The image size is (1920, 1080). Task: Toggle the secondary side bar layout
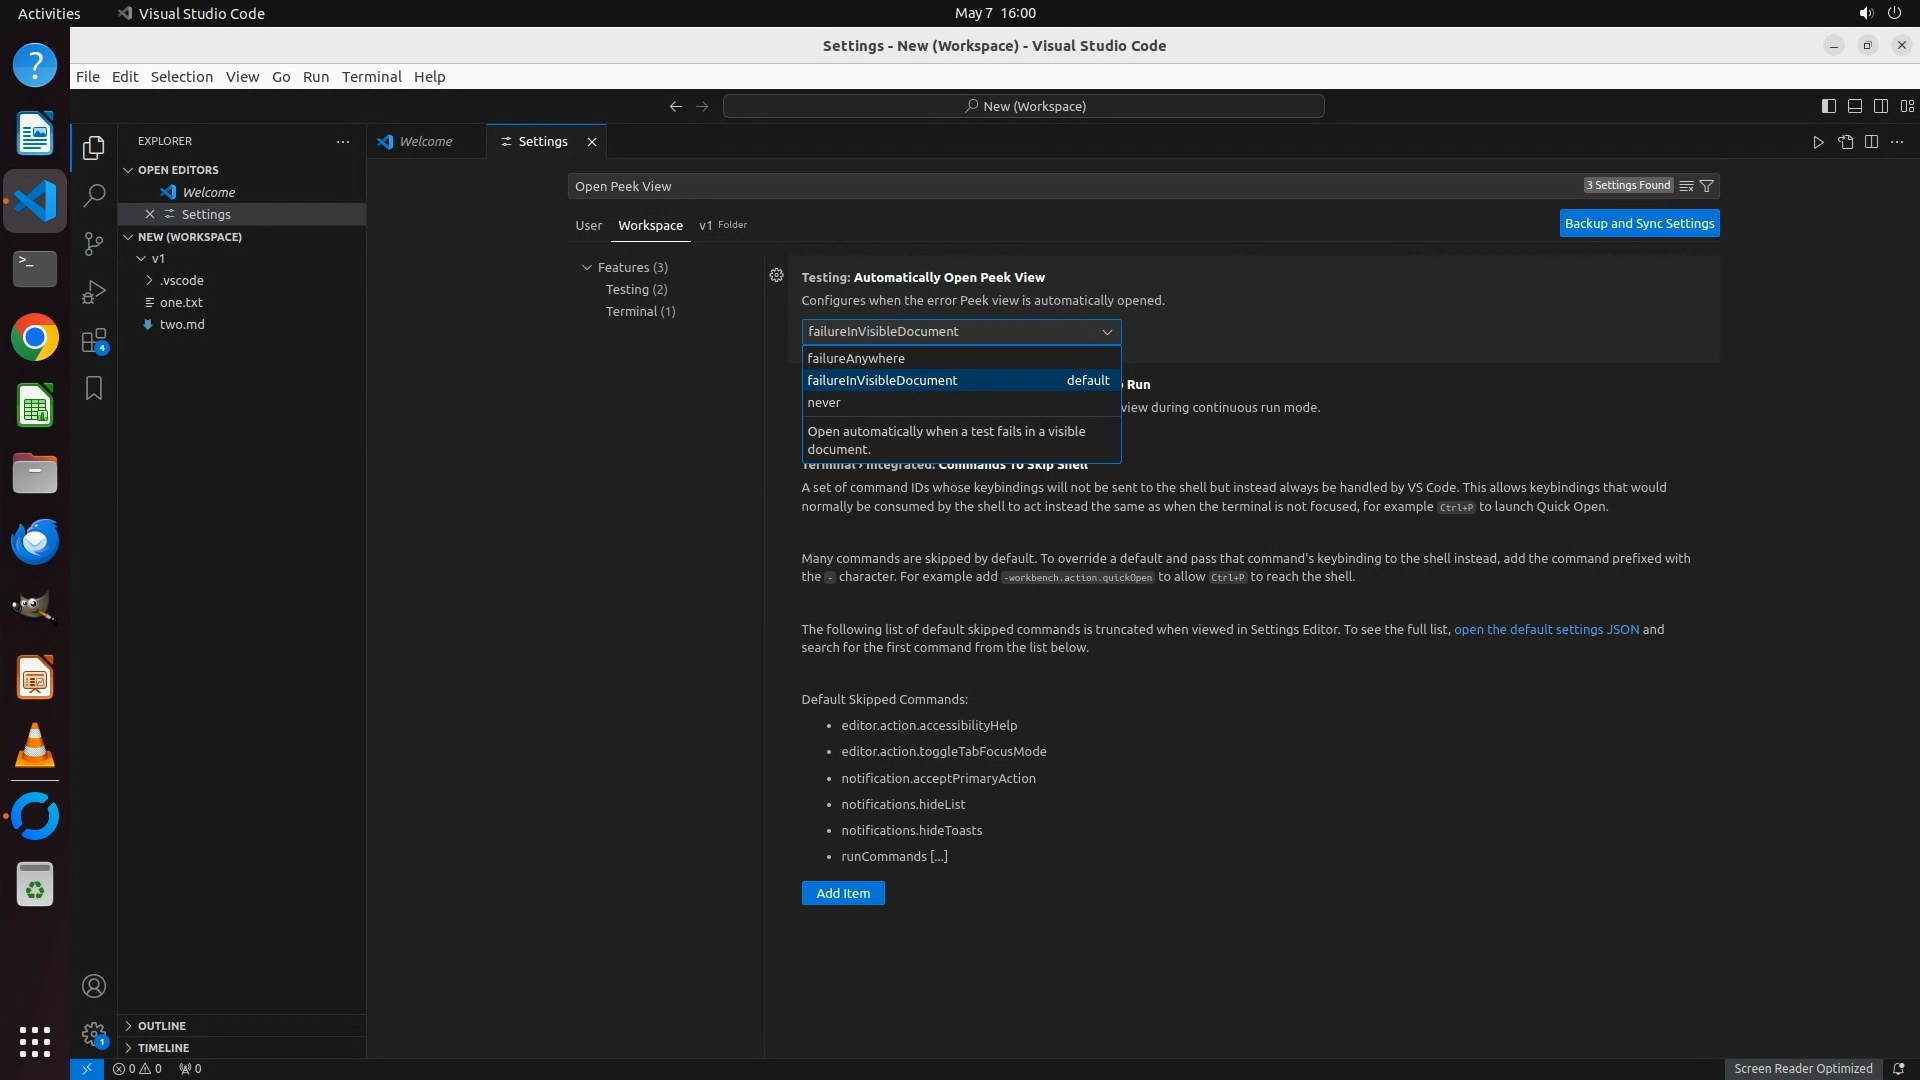[1881, 106]
